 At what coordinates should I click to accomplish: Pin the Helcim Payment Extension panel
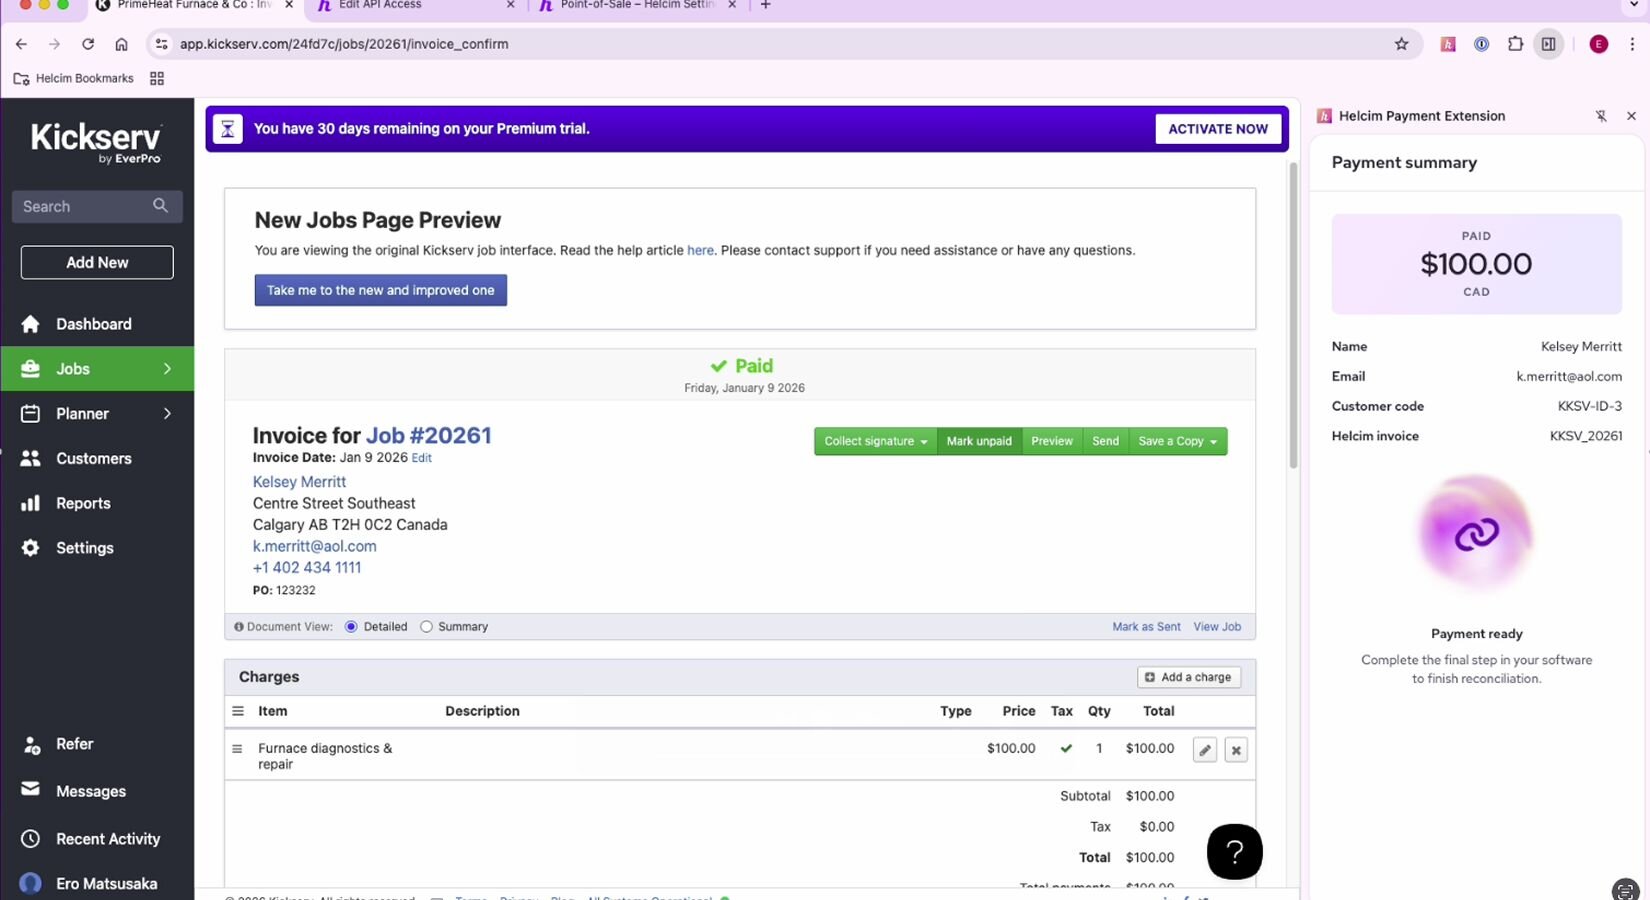pyautogui.click(x=1601, y=116)
